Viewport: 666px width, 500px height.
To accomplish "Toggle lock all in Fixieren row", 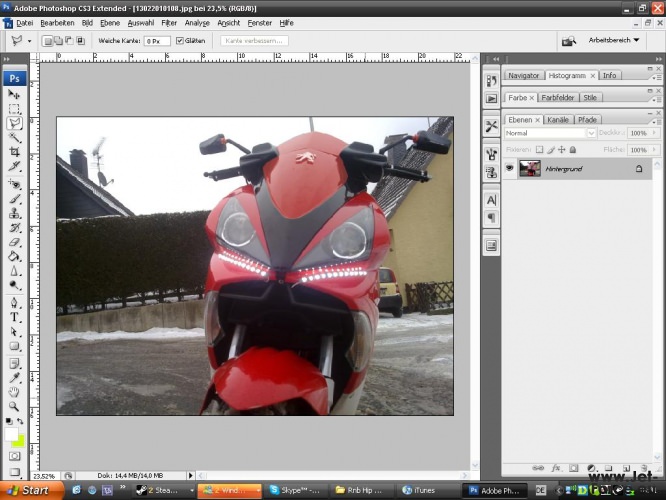I will [x=573, y=150].
